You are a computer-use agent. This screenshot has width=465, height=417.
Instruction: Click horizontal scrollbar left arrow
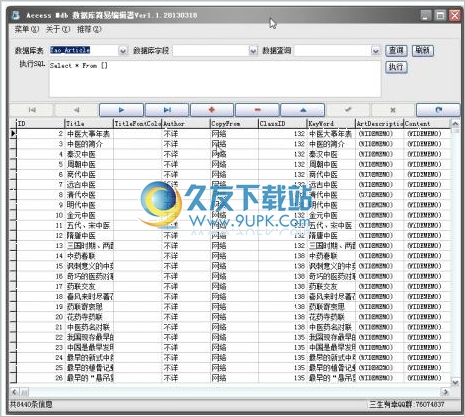(x=14, y=392)
